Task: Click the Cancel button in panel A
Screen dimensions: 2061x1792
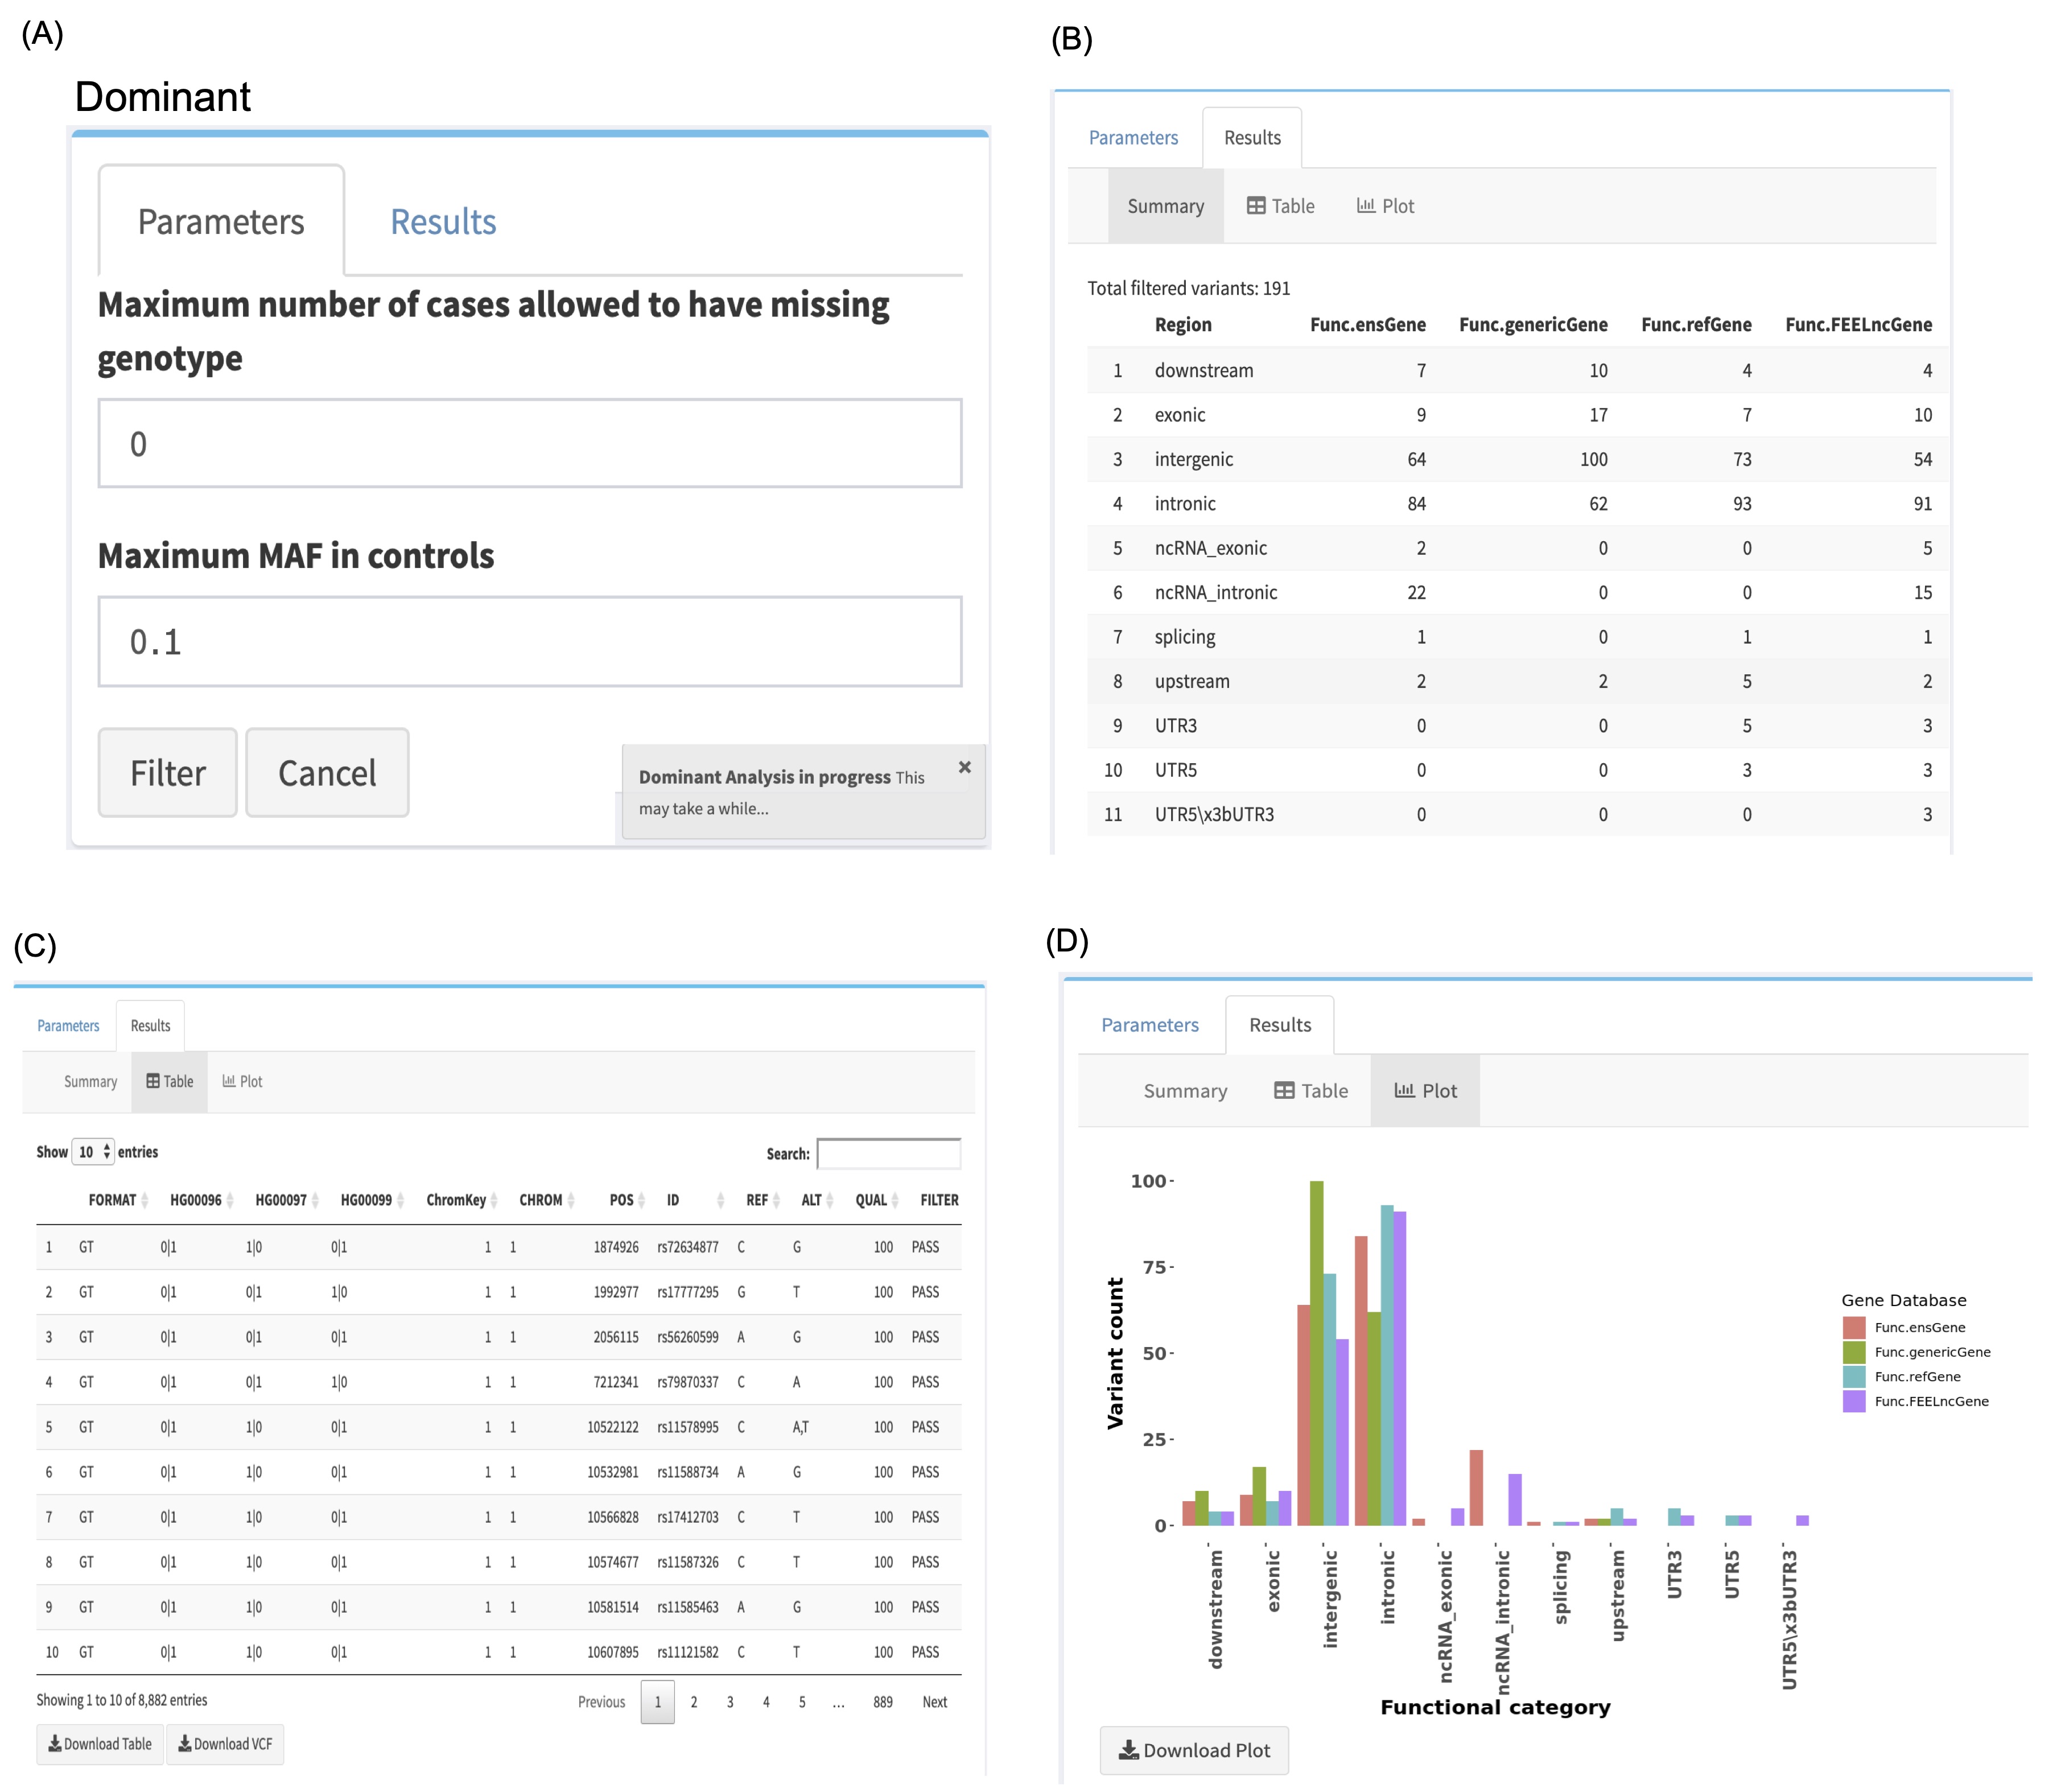Action: tap(327, 772)
